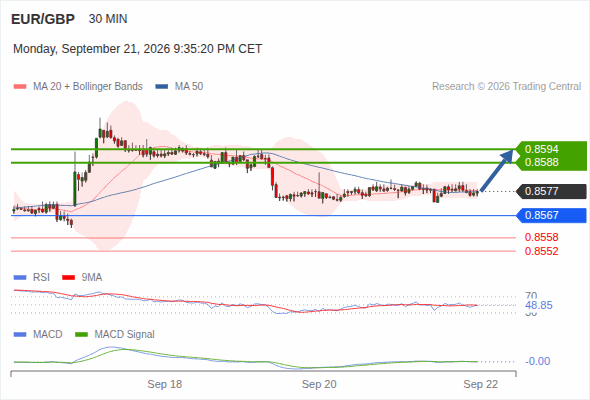Click the MA 20 Bollinger Bands legend swatch
The height and width of the screenshot is (400, 590).
tap(20, 87)
